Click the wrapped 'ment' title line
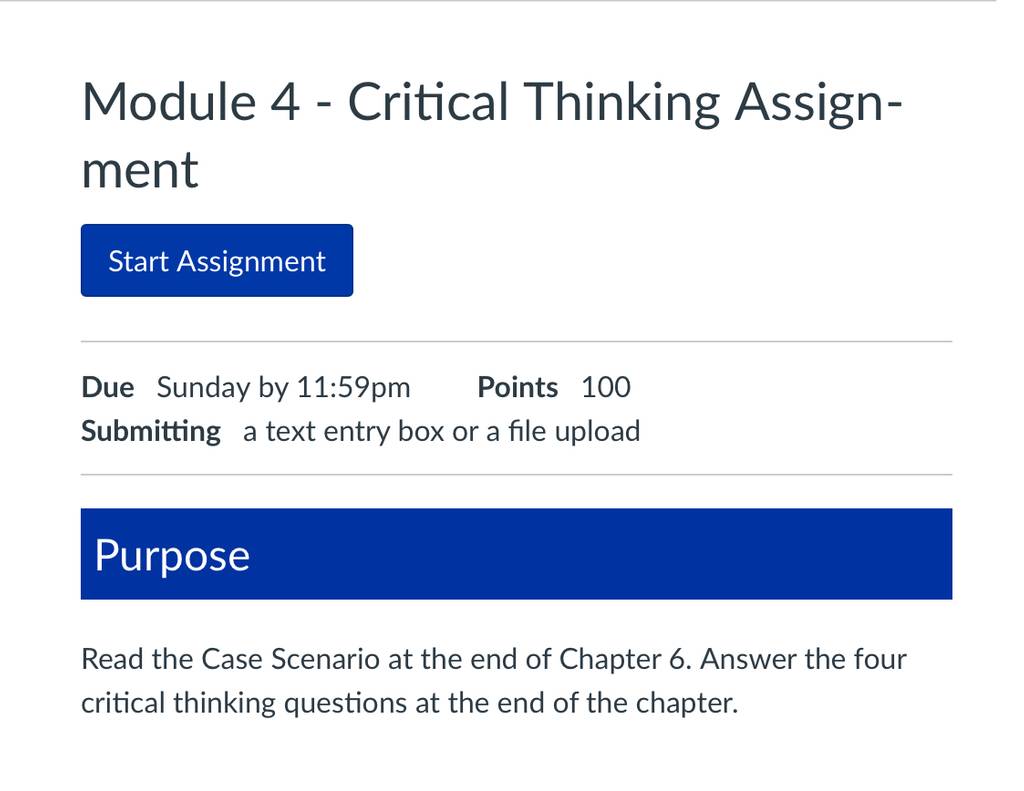This screenshot has width=1024, height=791. click(x=140, y=170)
